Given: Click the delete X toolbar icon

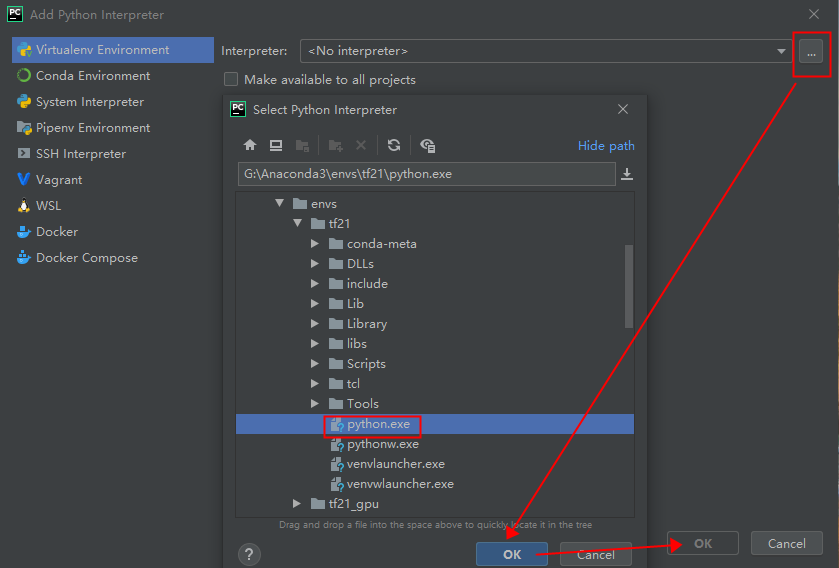Looking at the screenshot, I should (x=361, y=145).
